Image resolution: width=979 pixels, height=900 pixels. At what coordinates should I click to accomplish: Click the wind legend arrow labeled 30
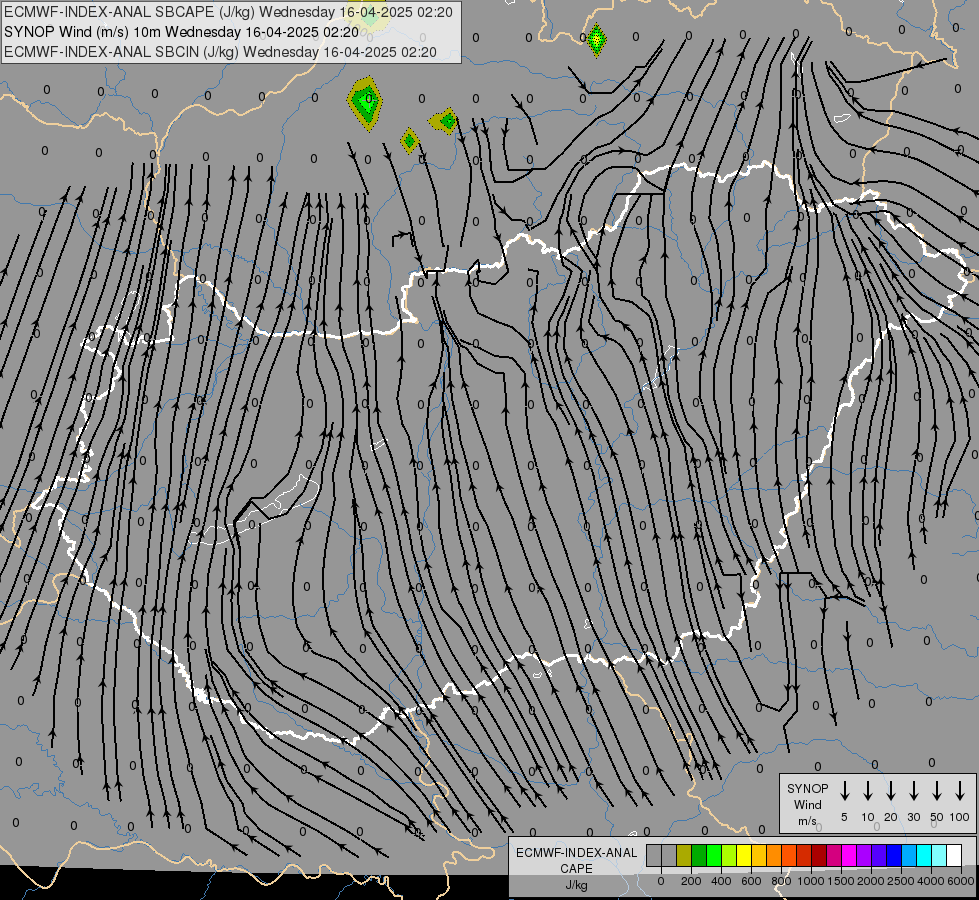[x=913, y=791]
